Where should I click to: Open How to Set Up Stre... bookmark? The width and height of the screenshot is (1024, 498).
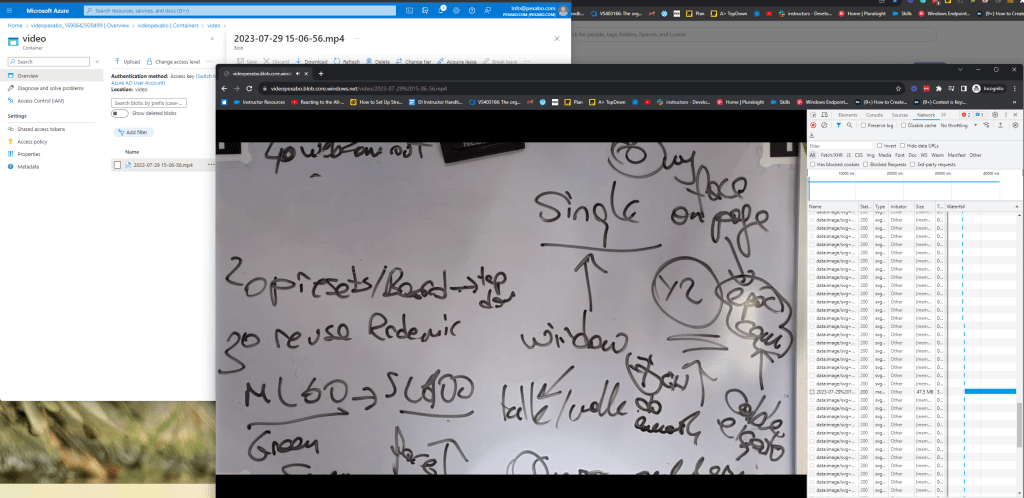(x=377, y=102)
